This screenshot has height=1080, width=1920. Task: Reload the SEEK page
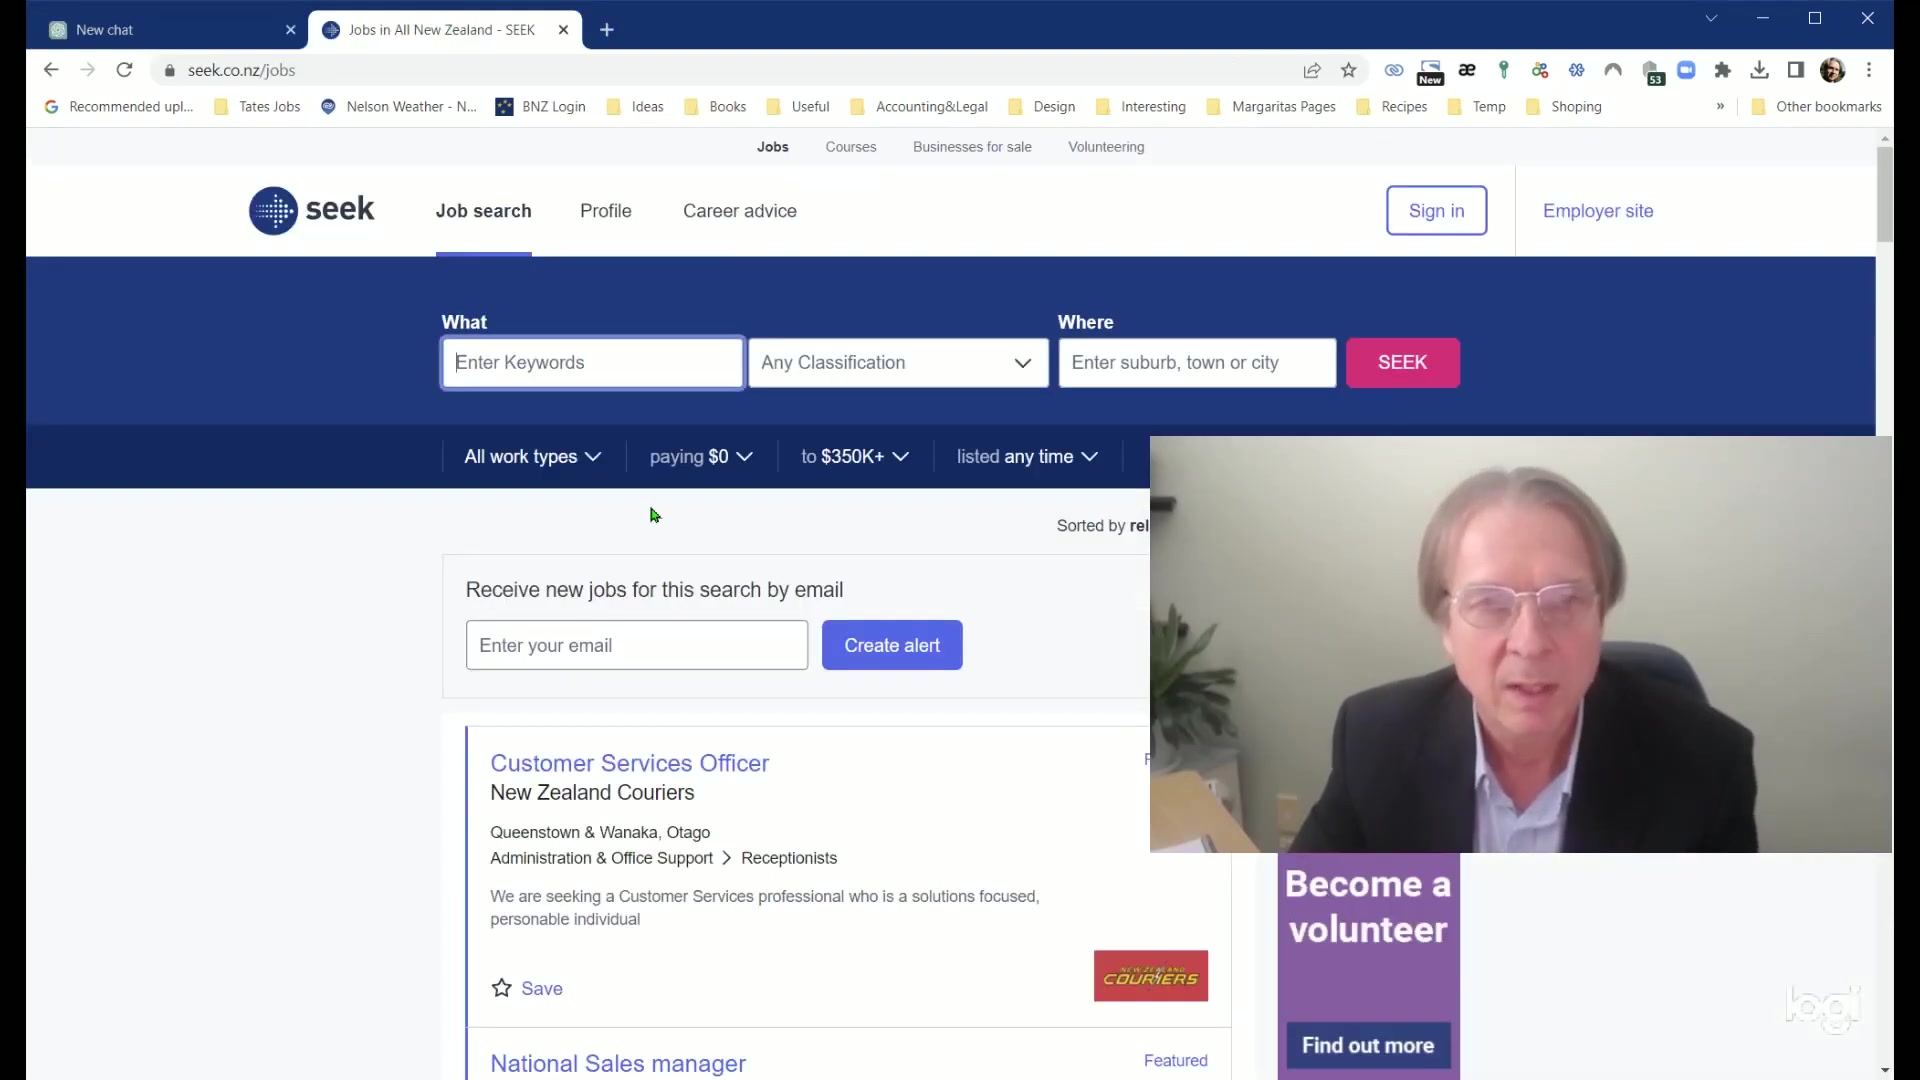(124, 70)
